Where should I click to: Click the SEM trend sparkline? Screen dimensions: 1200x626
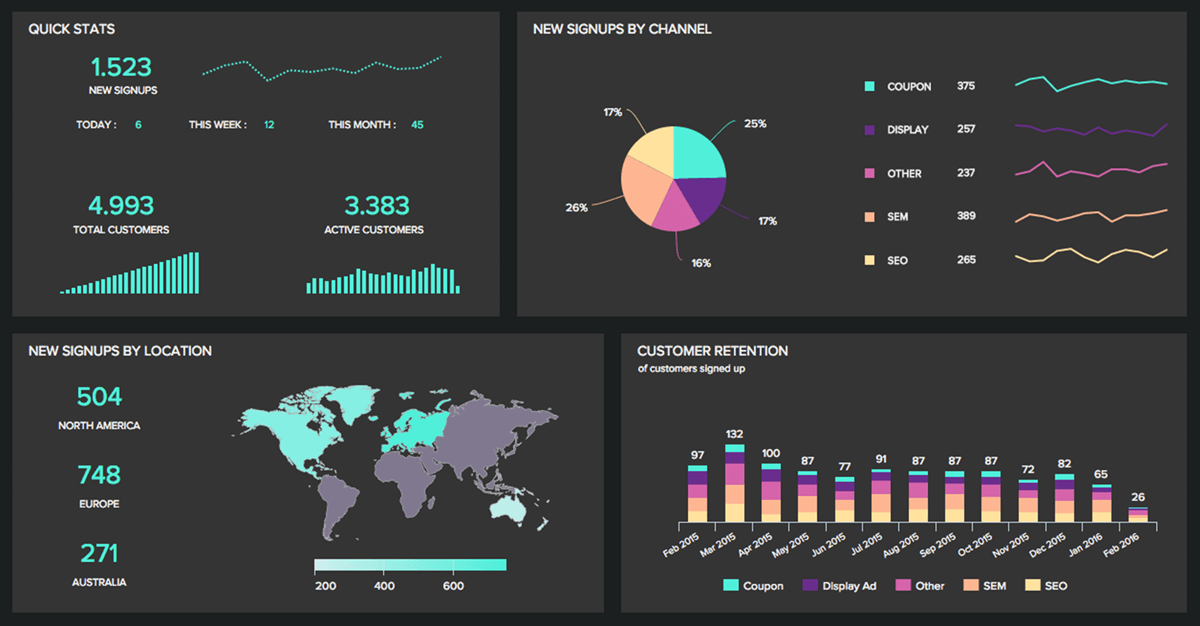click(x=1091, y=216)
